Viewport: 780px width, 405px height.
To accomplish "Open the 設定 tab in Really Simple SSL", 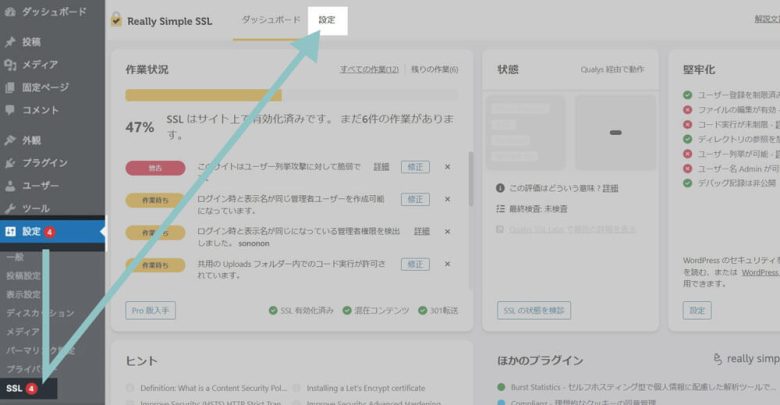I will pyautogui.click(x=327, y=20).
